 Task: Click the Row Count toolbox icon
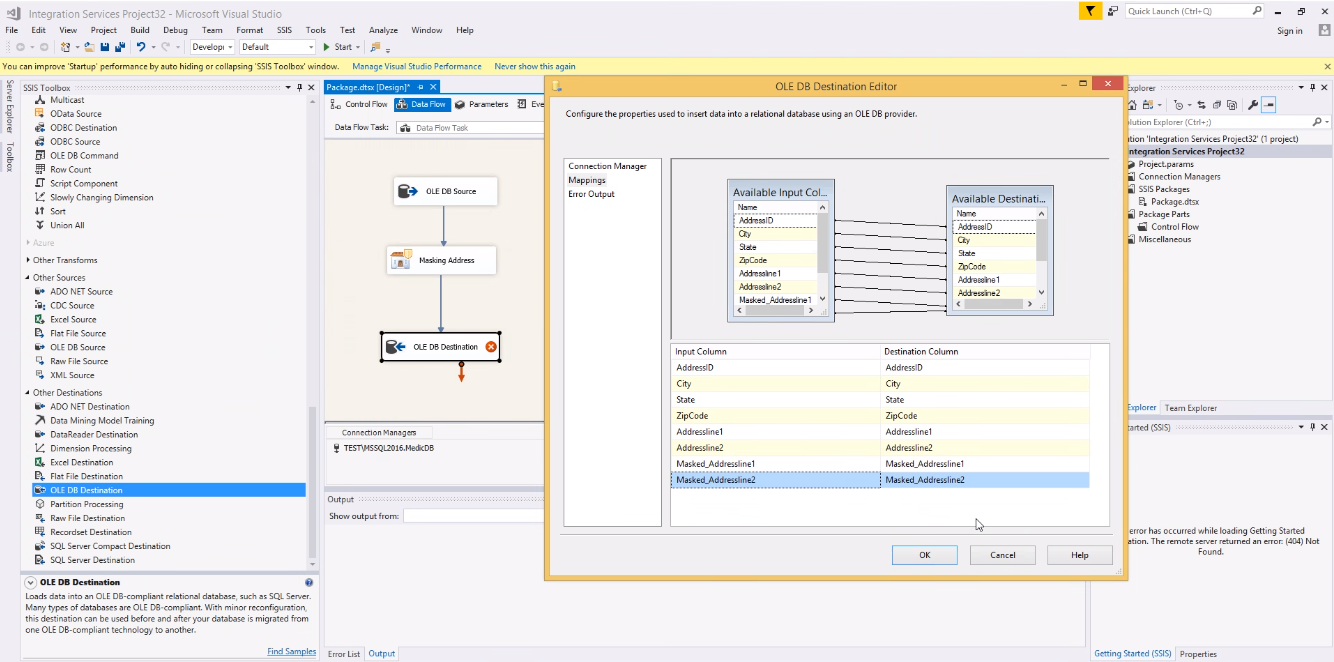[40, 170]
